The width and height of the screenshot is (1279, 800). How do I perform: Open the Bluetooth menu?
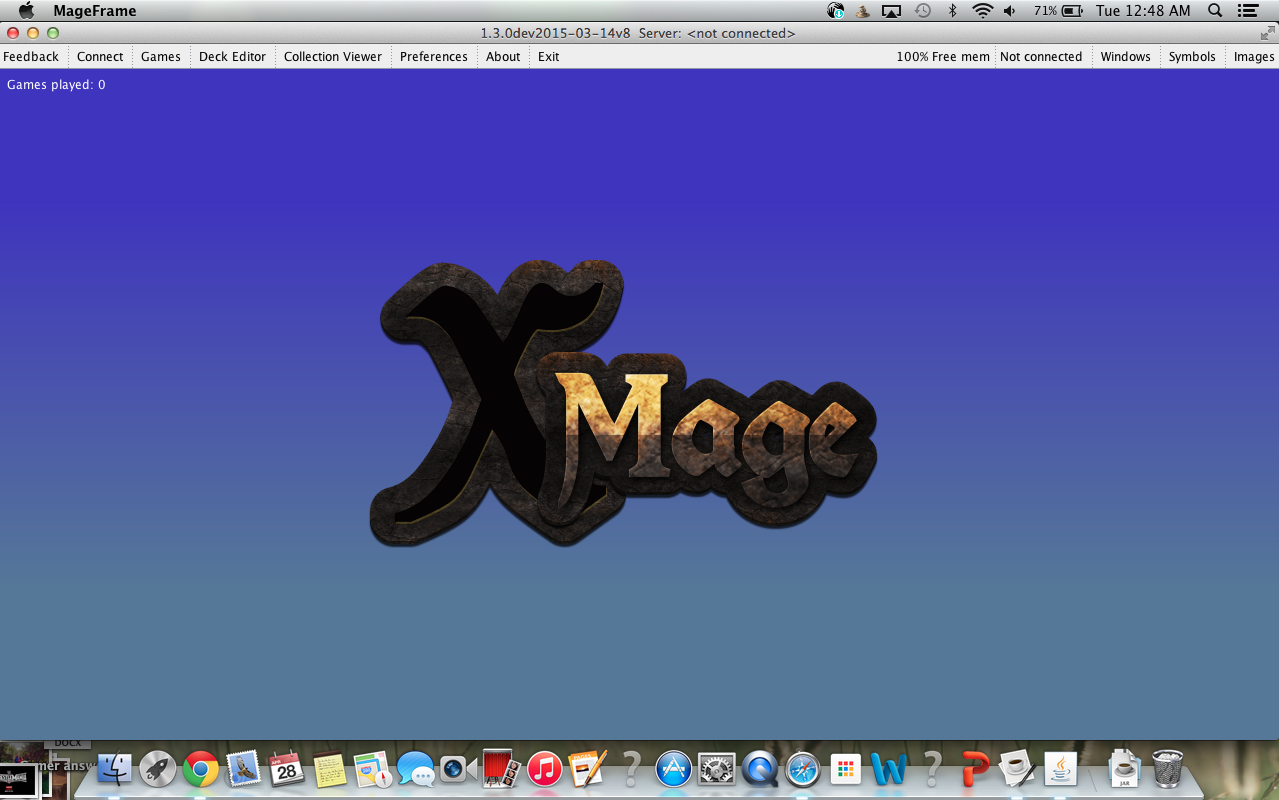click(x=953, y=11)
